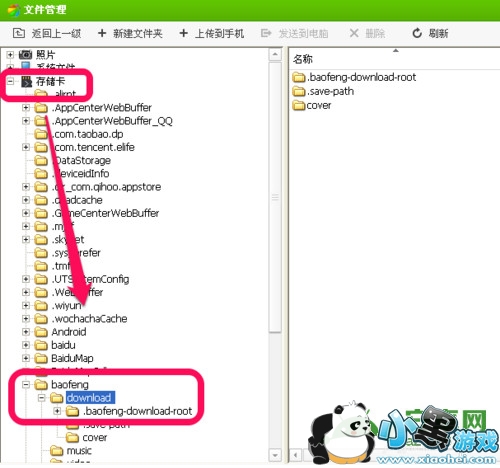Viewport: 500px width, 468px height.
Task: Collapse the 存储卡 tree node
Action: coord(10,81)
